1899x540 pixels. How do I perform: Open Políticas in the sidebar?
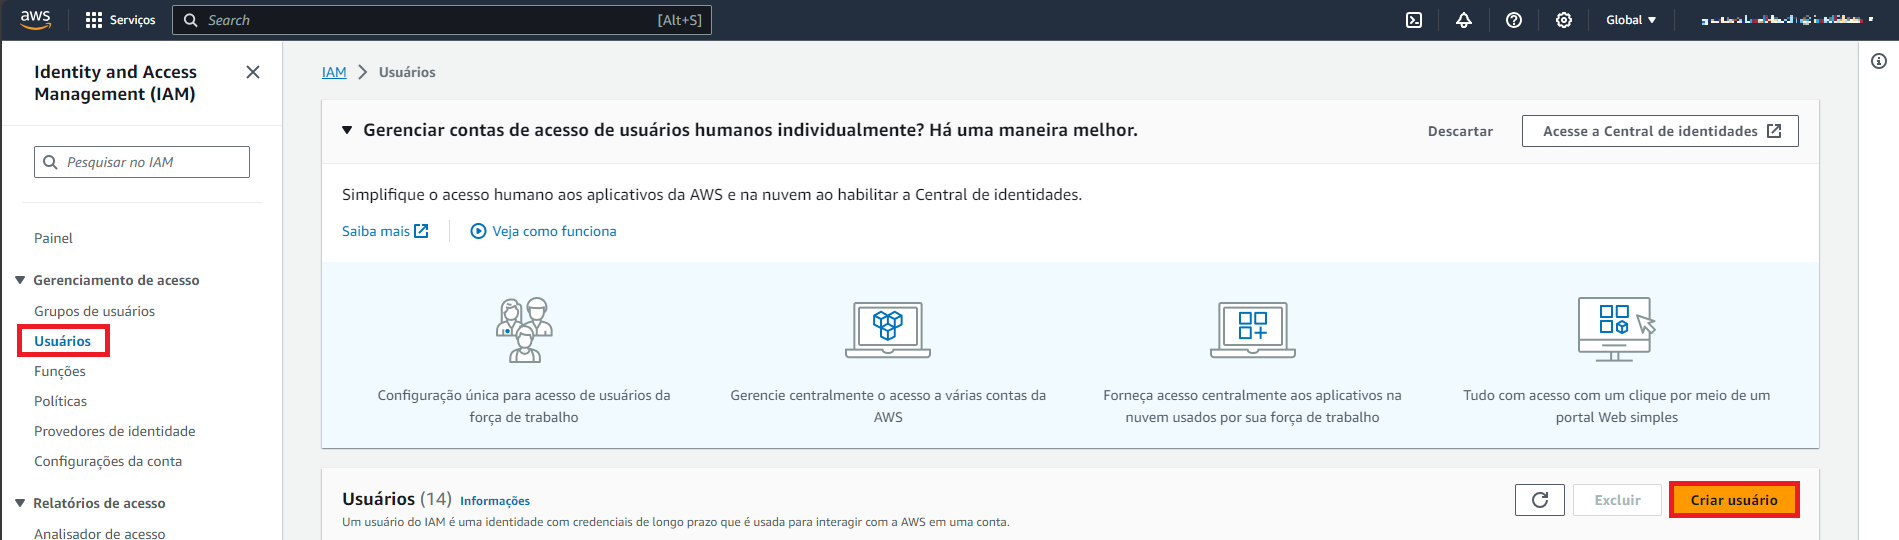tap(60, 401)
